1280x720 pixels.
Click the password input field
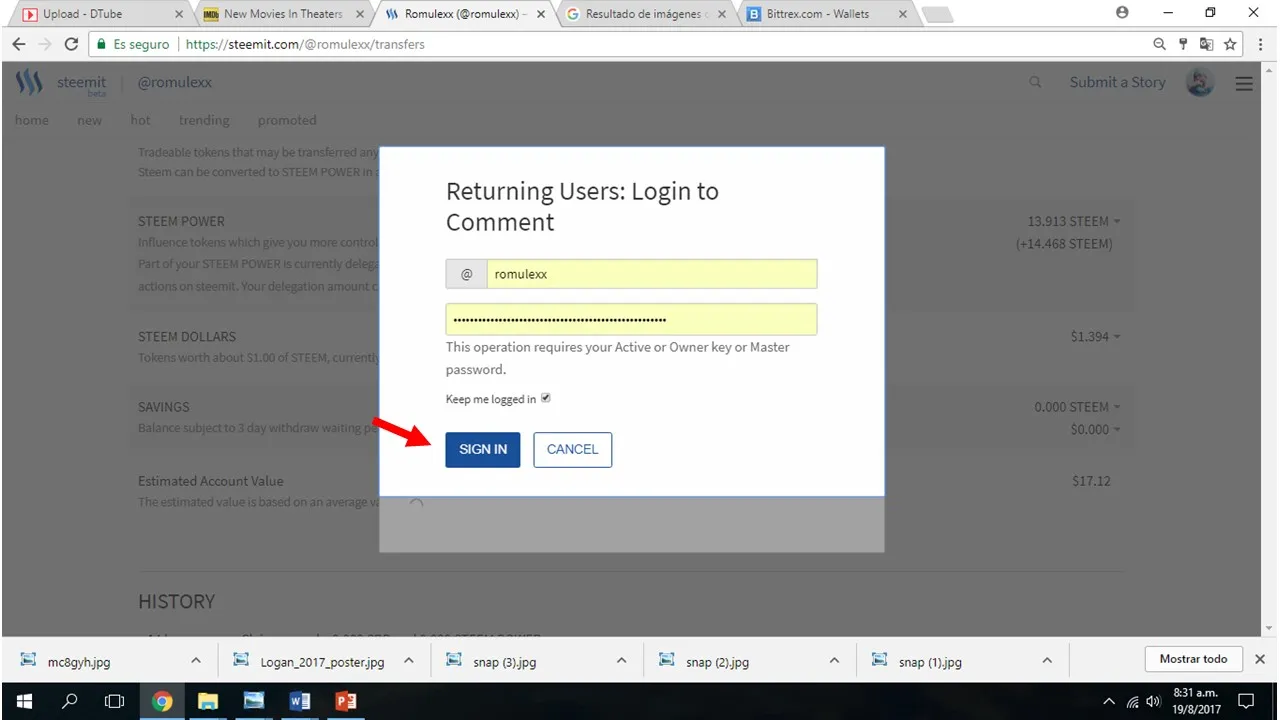pos(631,320)
